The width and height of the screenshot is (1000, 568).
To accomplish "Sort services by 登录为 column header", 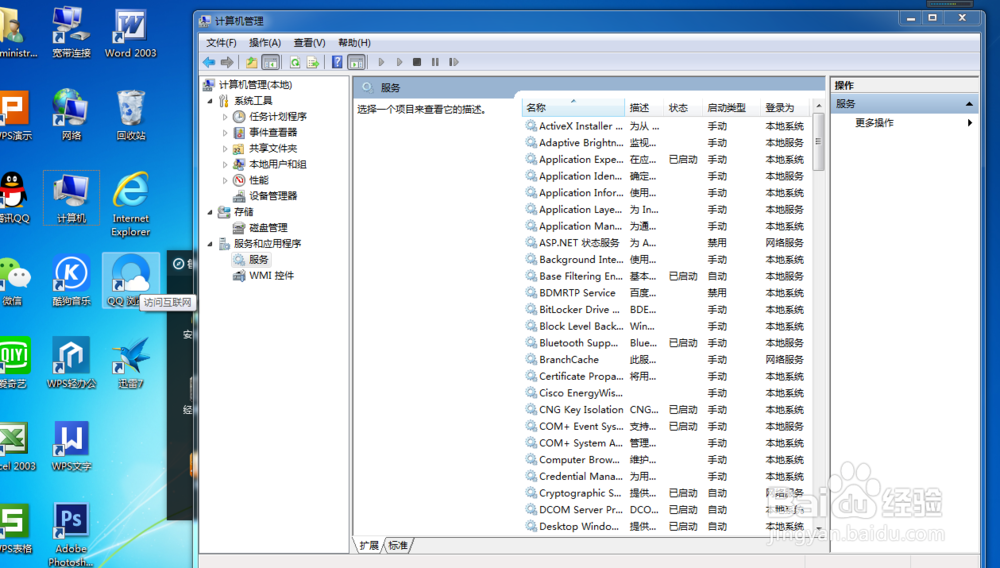I will coord(786,108).
